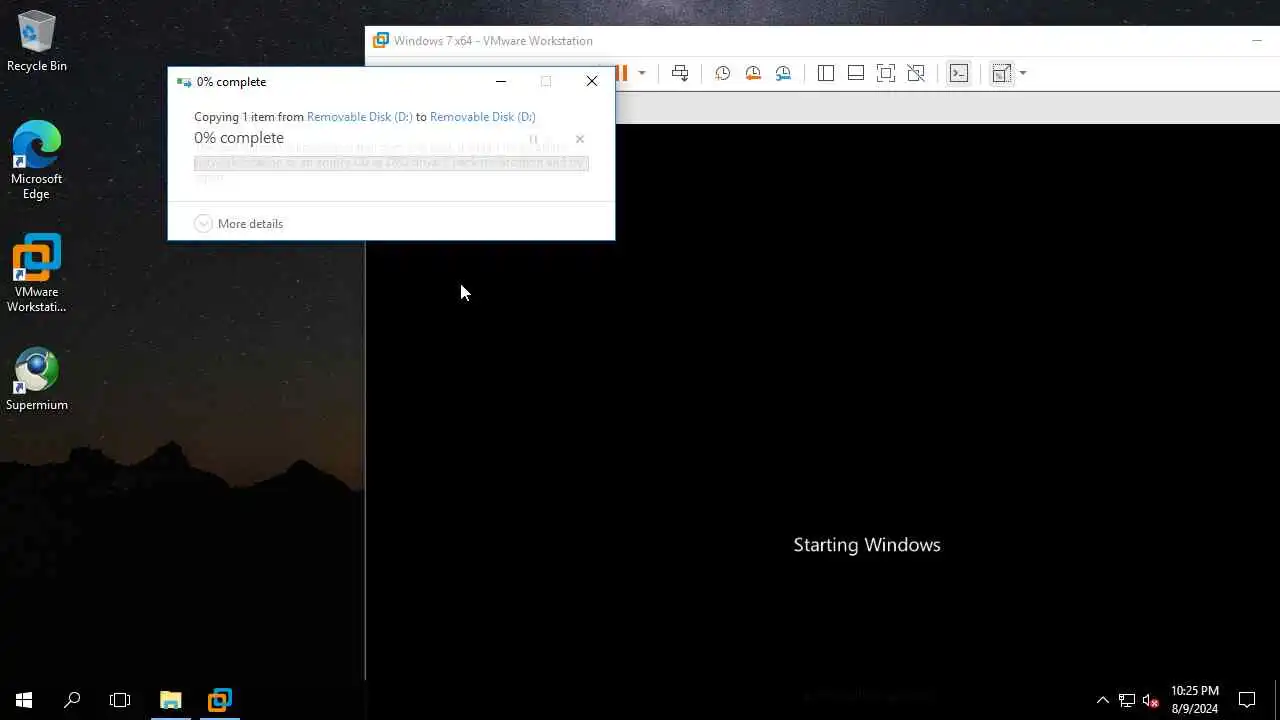The height and width of the screenshot is (720, 1280).
Task: Click the stretch guest display icon
Action: pyautogui.click(x=1002, y=73)
